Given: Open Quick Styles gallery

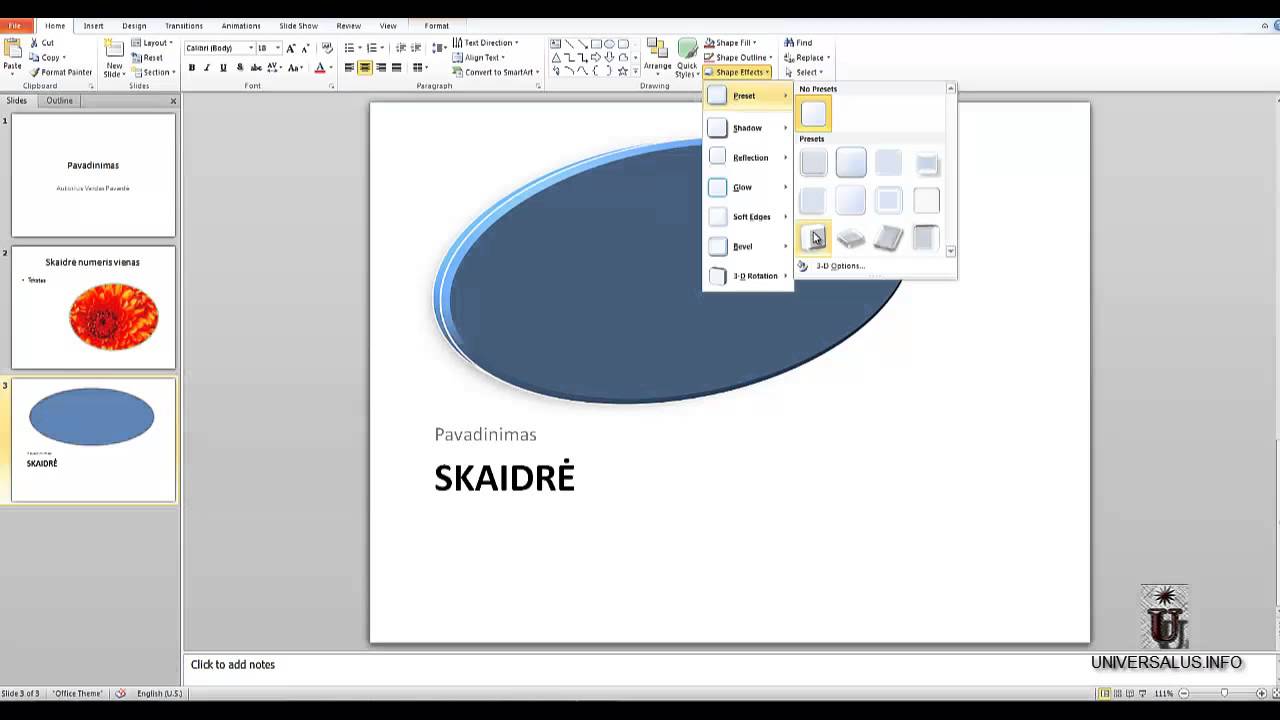Looking at the screenshot, I should coord(687,58).
